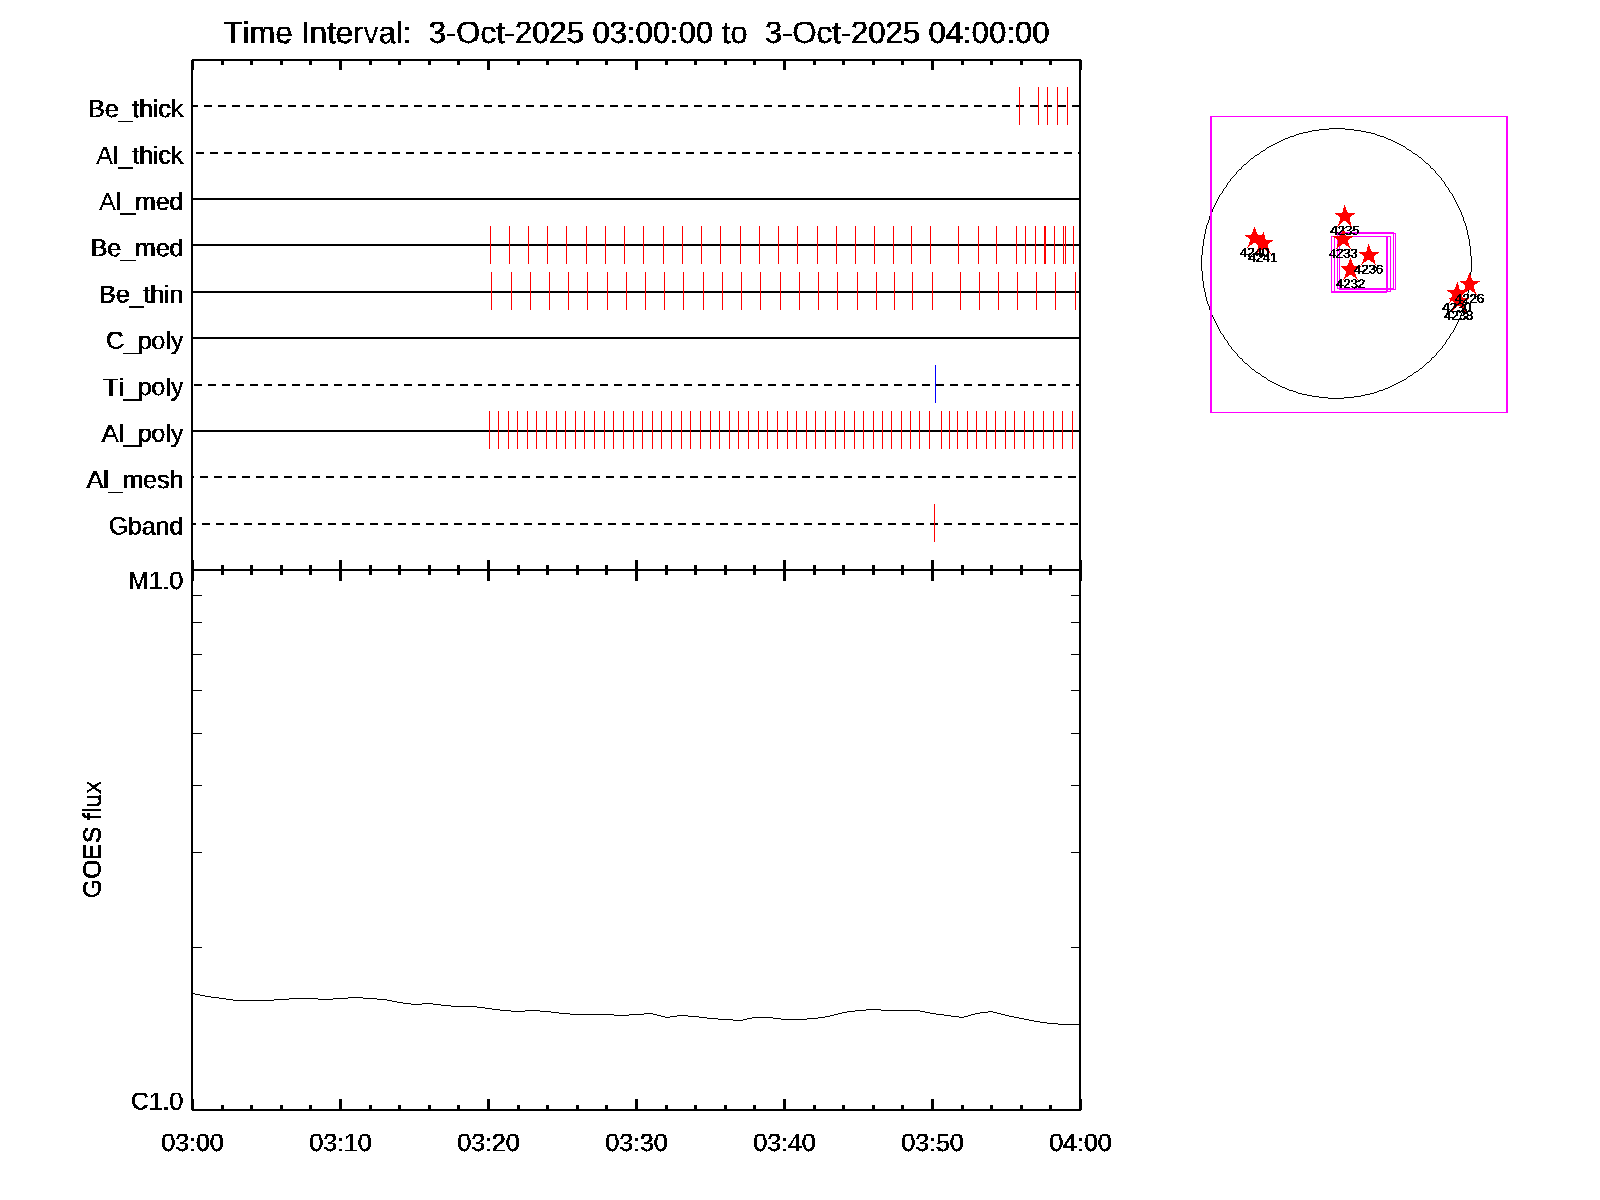
Task: Click the Be_med filter label
Action: click(137, 248)
